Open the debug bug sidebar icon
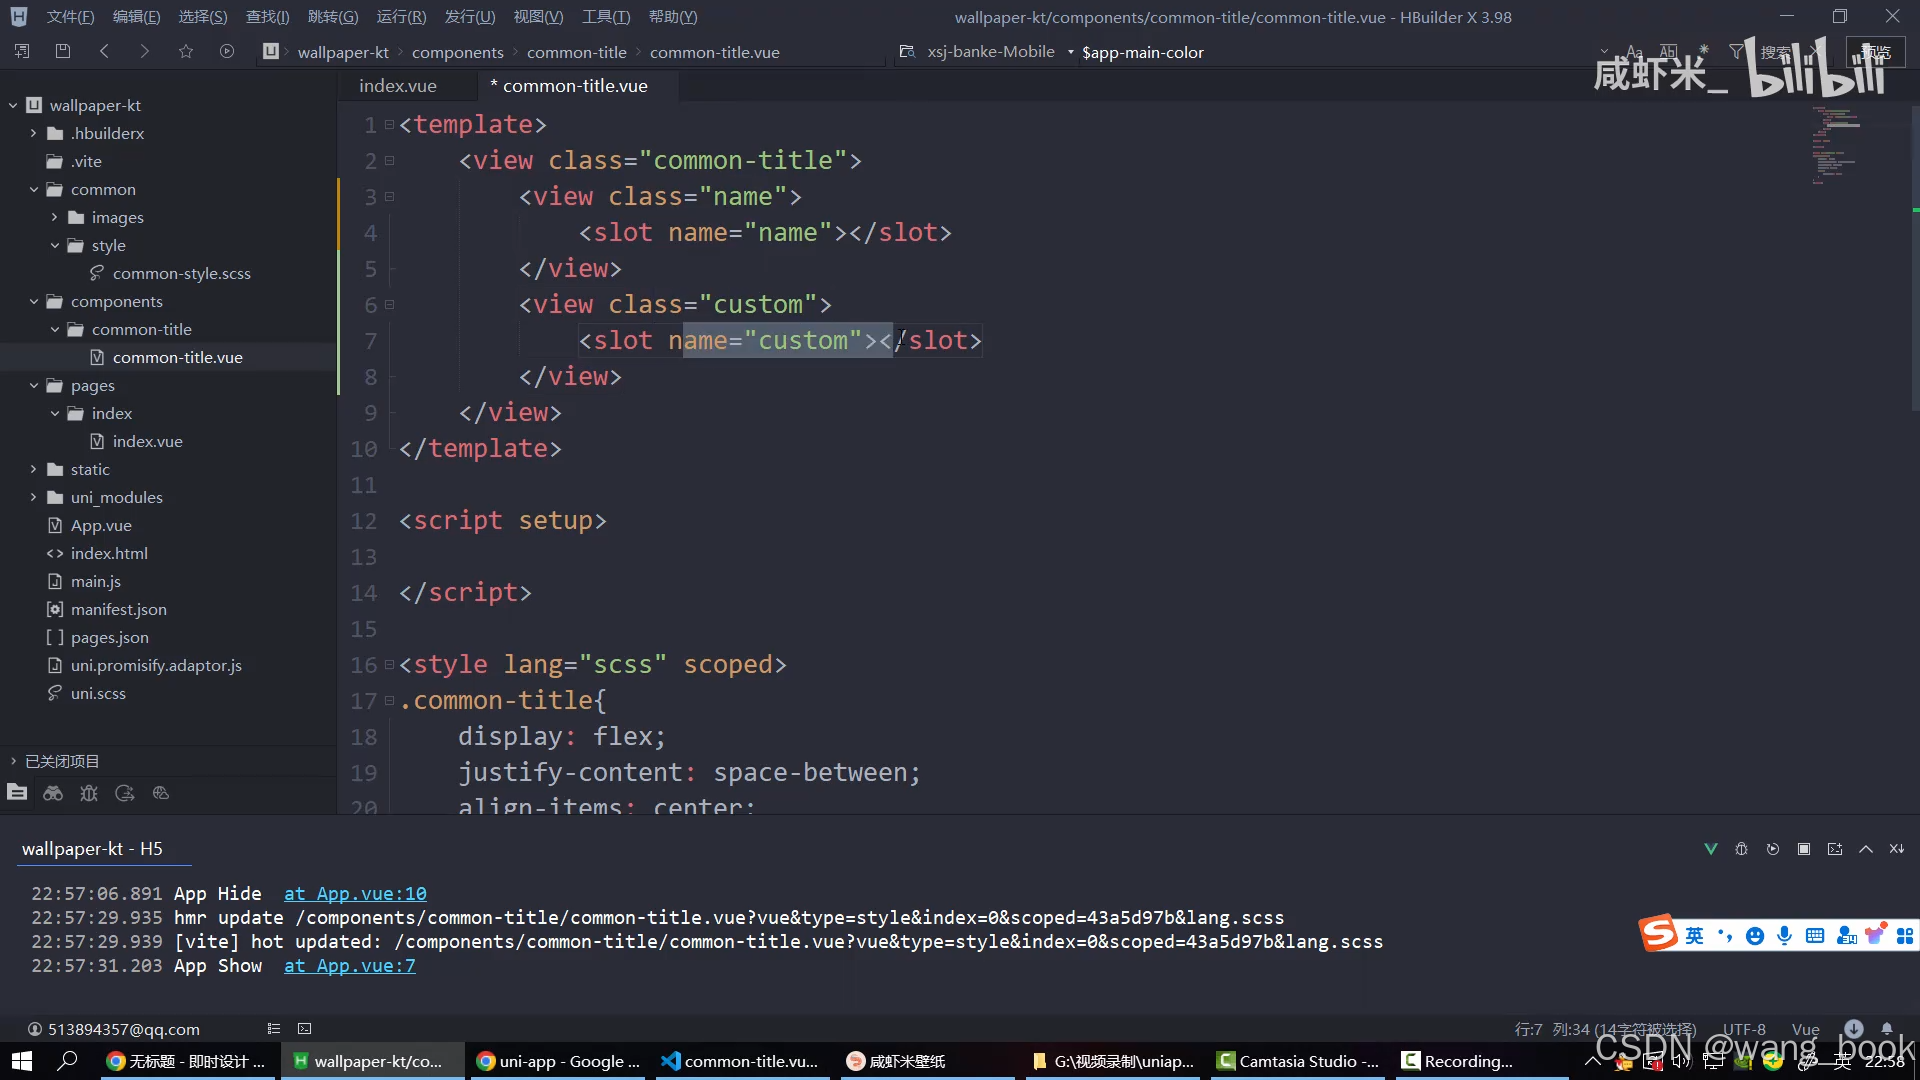 click(89, 793)
